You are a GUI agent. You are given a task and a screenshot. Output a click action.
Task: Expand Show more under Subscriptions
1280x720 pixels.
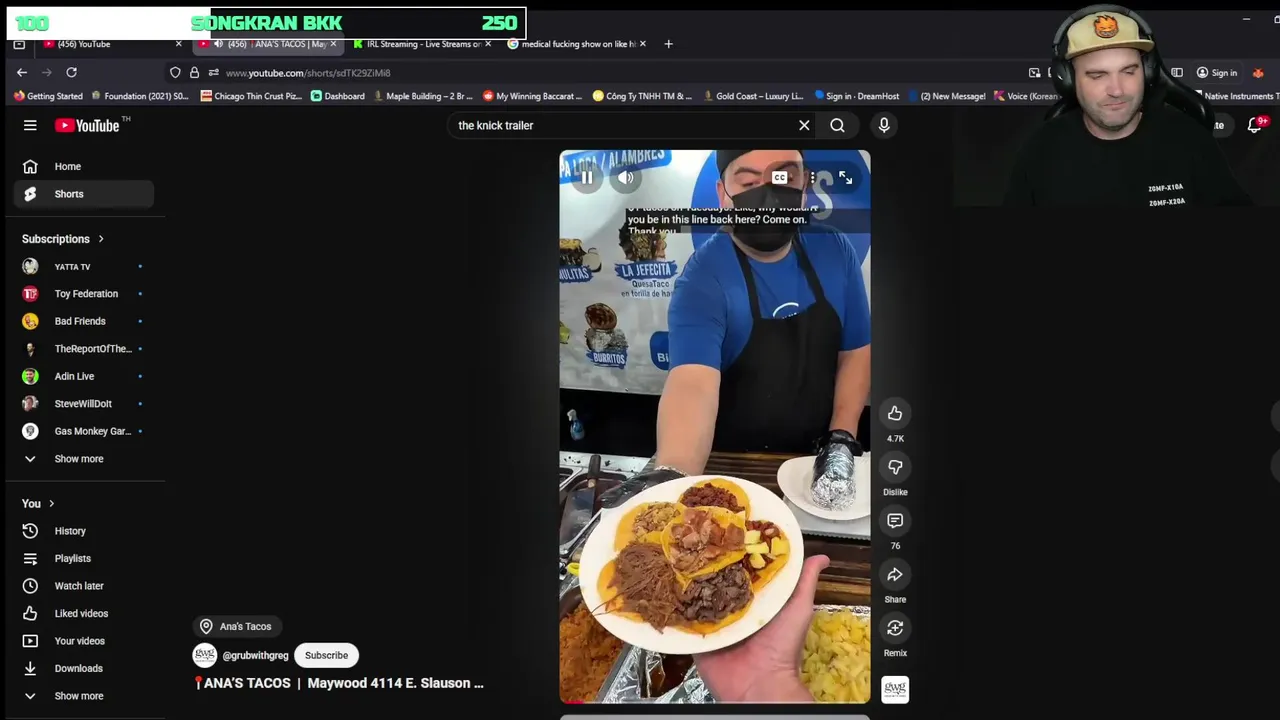click(84, 459)
